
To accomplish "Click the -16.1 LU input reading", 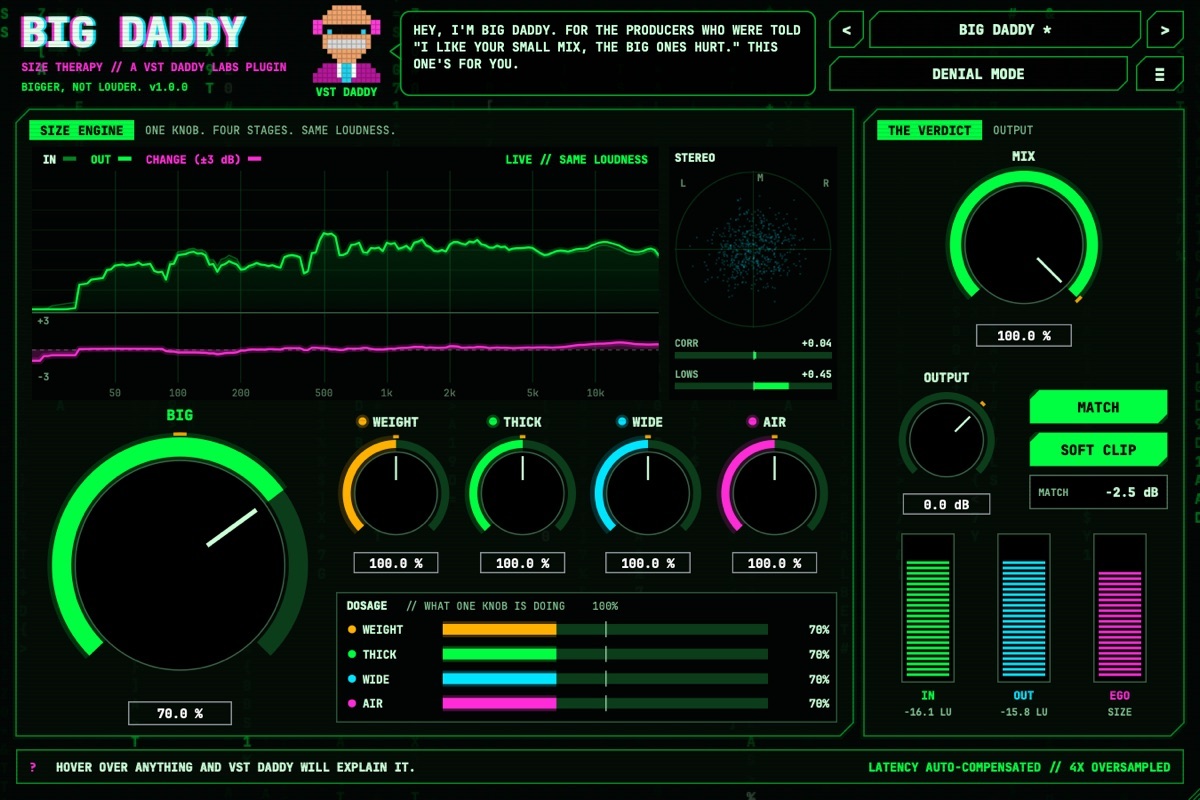I will (x=928, y=712).
